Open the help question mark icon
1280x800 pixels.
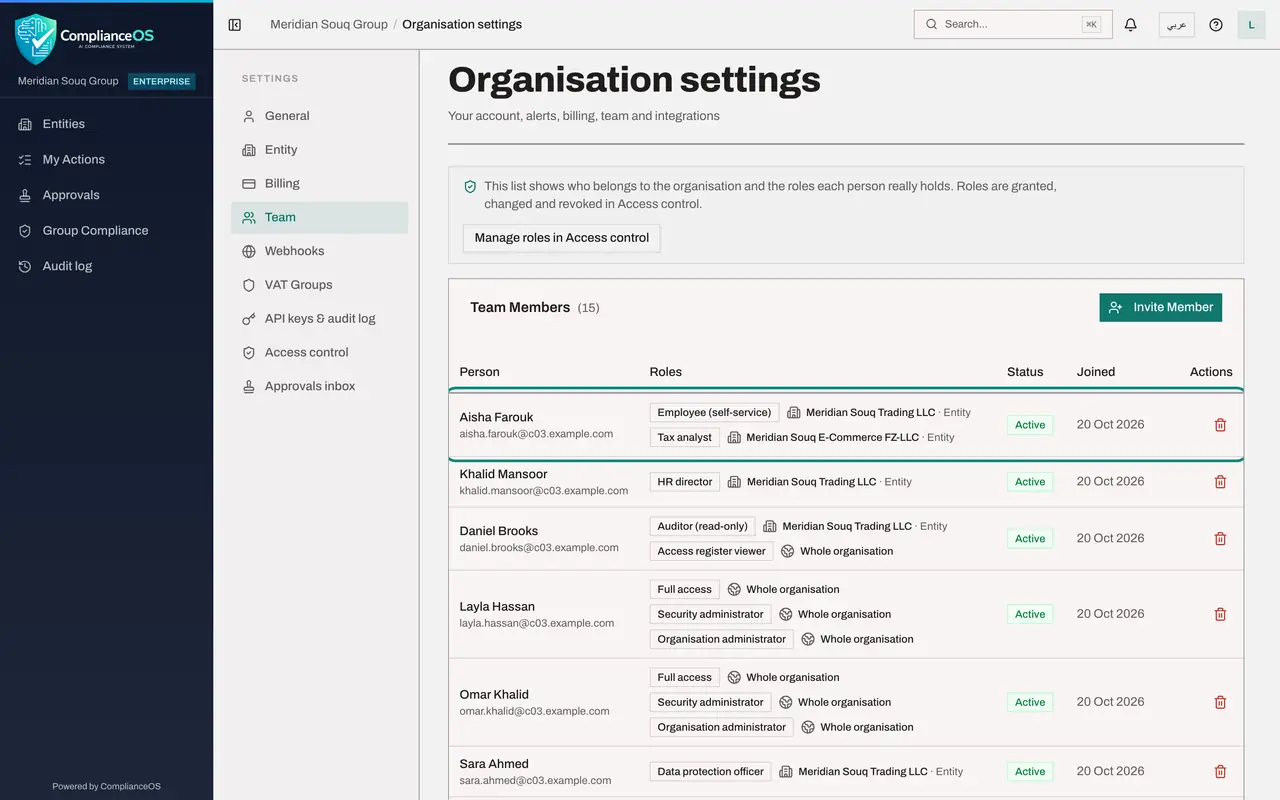[x=1216, y=25]
